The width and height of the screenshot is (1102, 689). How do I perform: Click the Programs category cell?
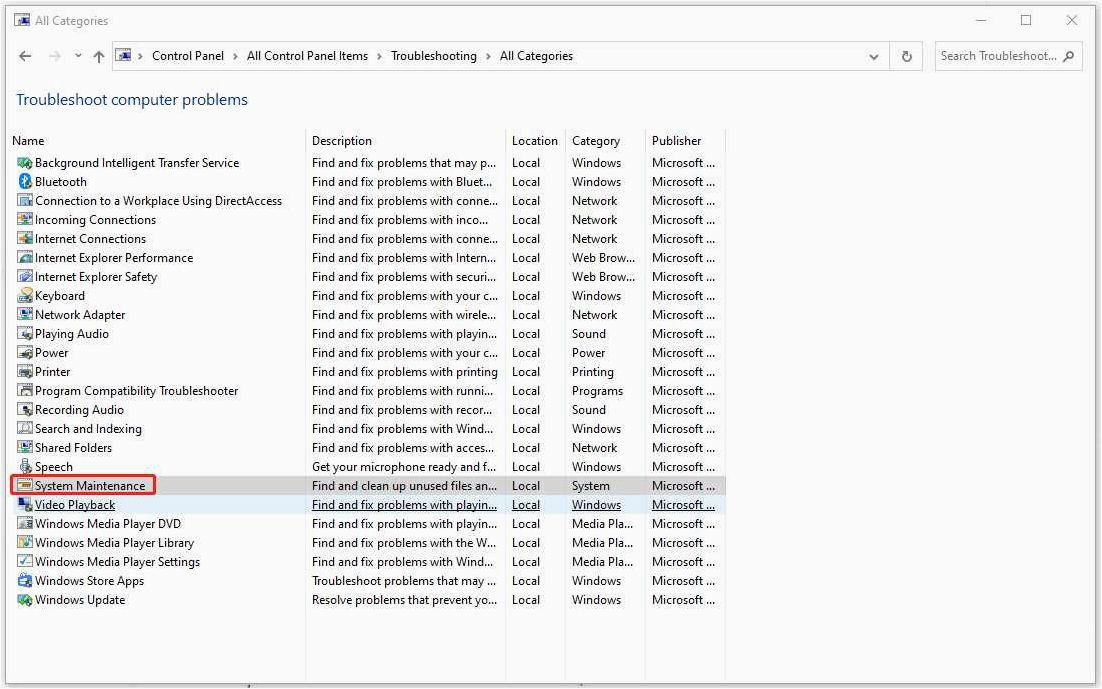(597, 391)
